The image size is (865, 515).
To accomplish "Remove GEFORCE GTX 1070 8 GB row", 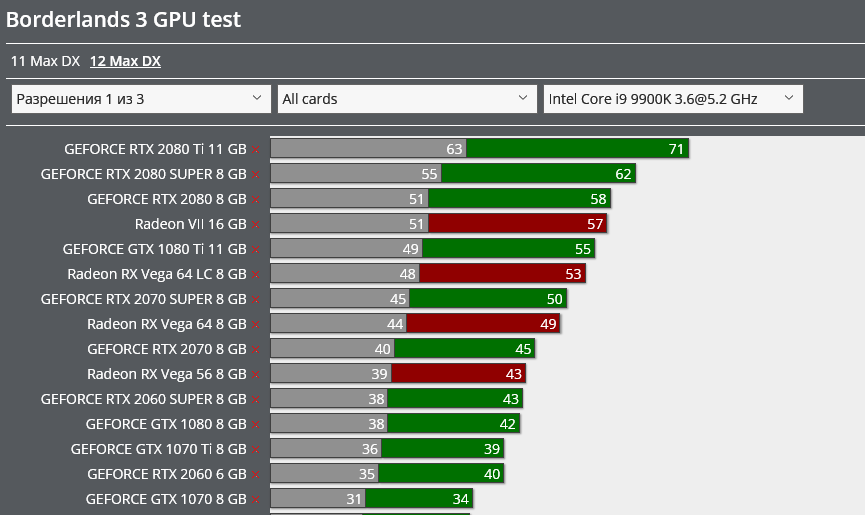I will point(255,500).
